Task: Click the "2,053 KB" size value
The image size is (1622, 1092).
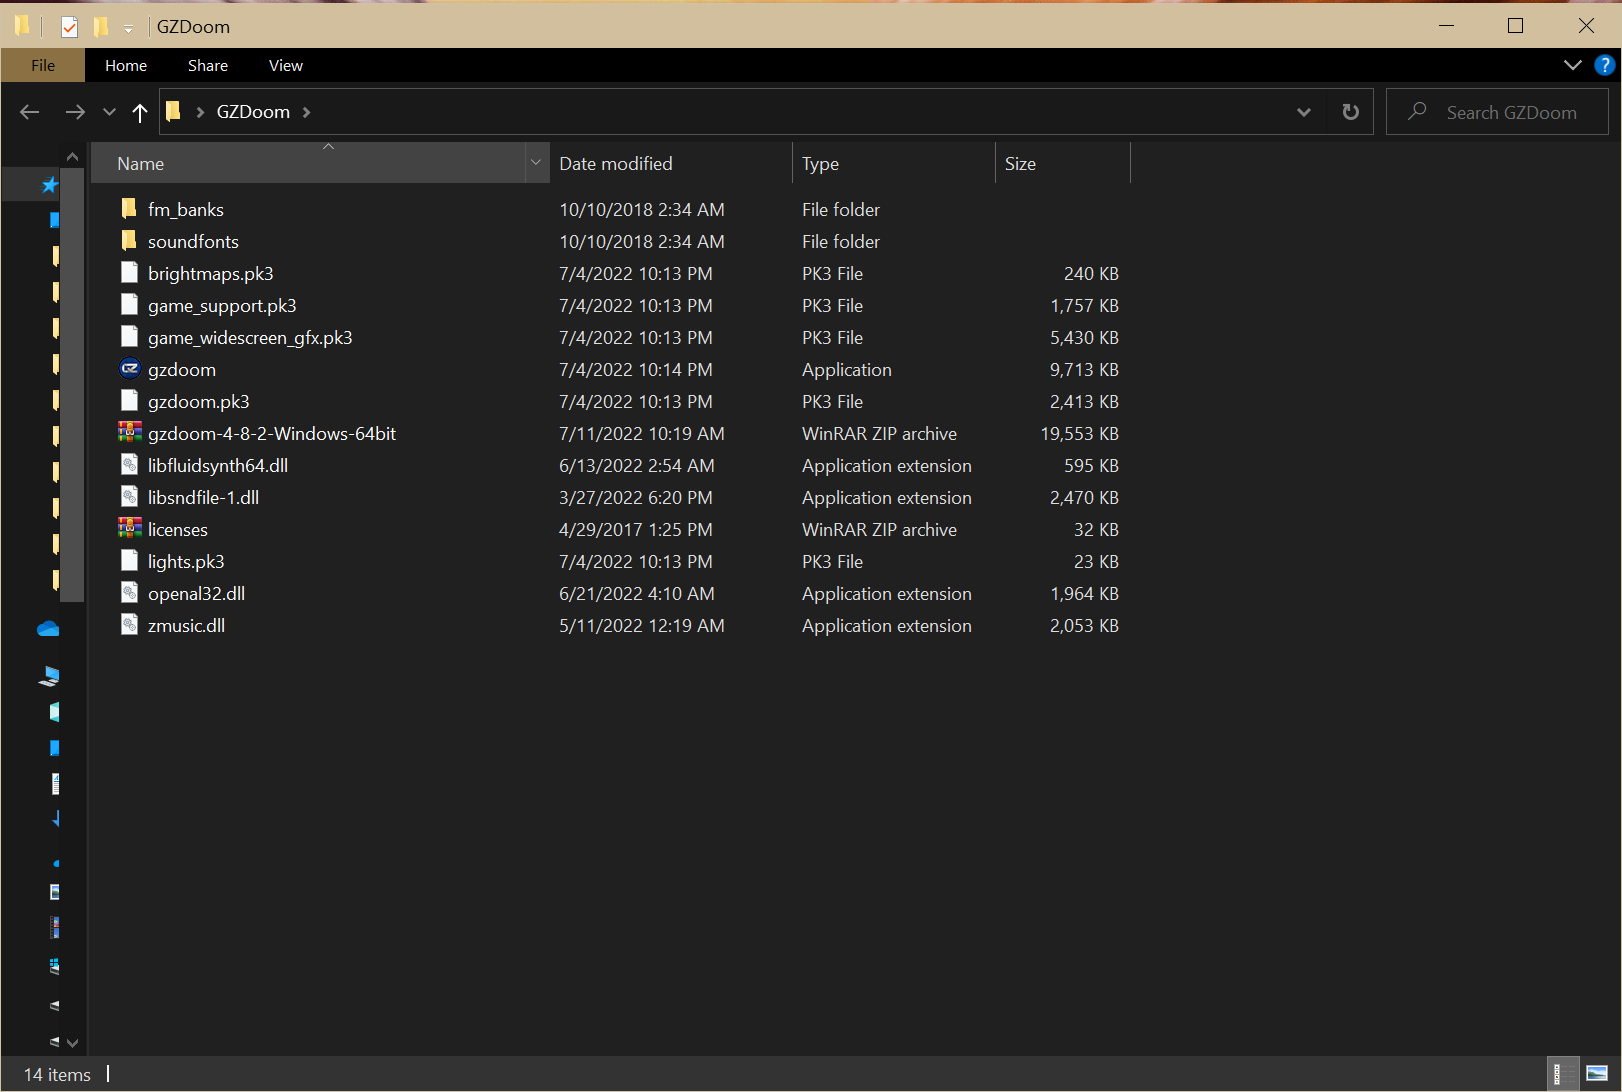Action: [x=1084, y=625]
